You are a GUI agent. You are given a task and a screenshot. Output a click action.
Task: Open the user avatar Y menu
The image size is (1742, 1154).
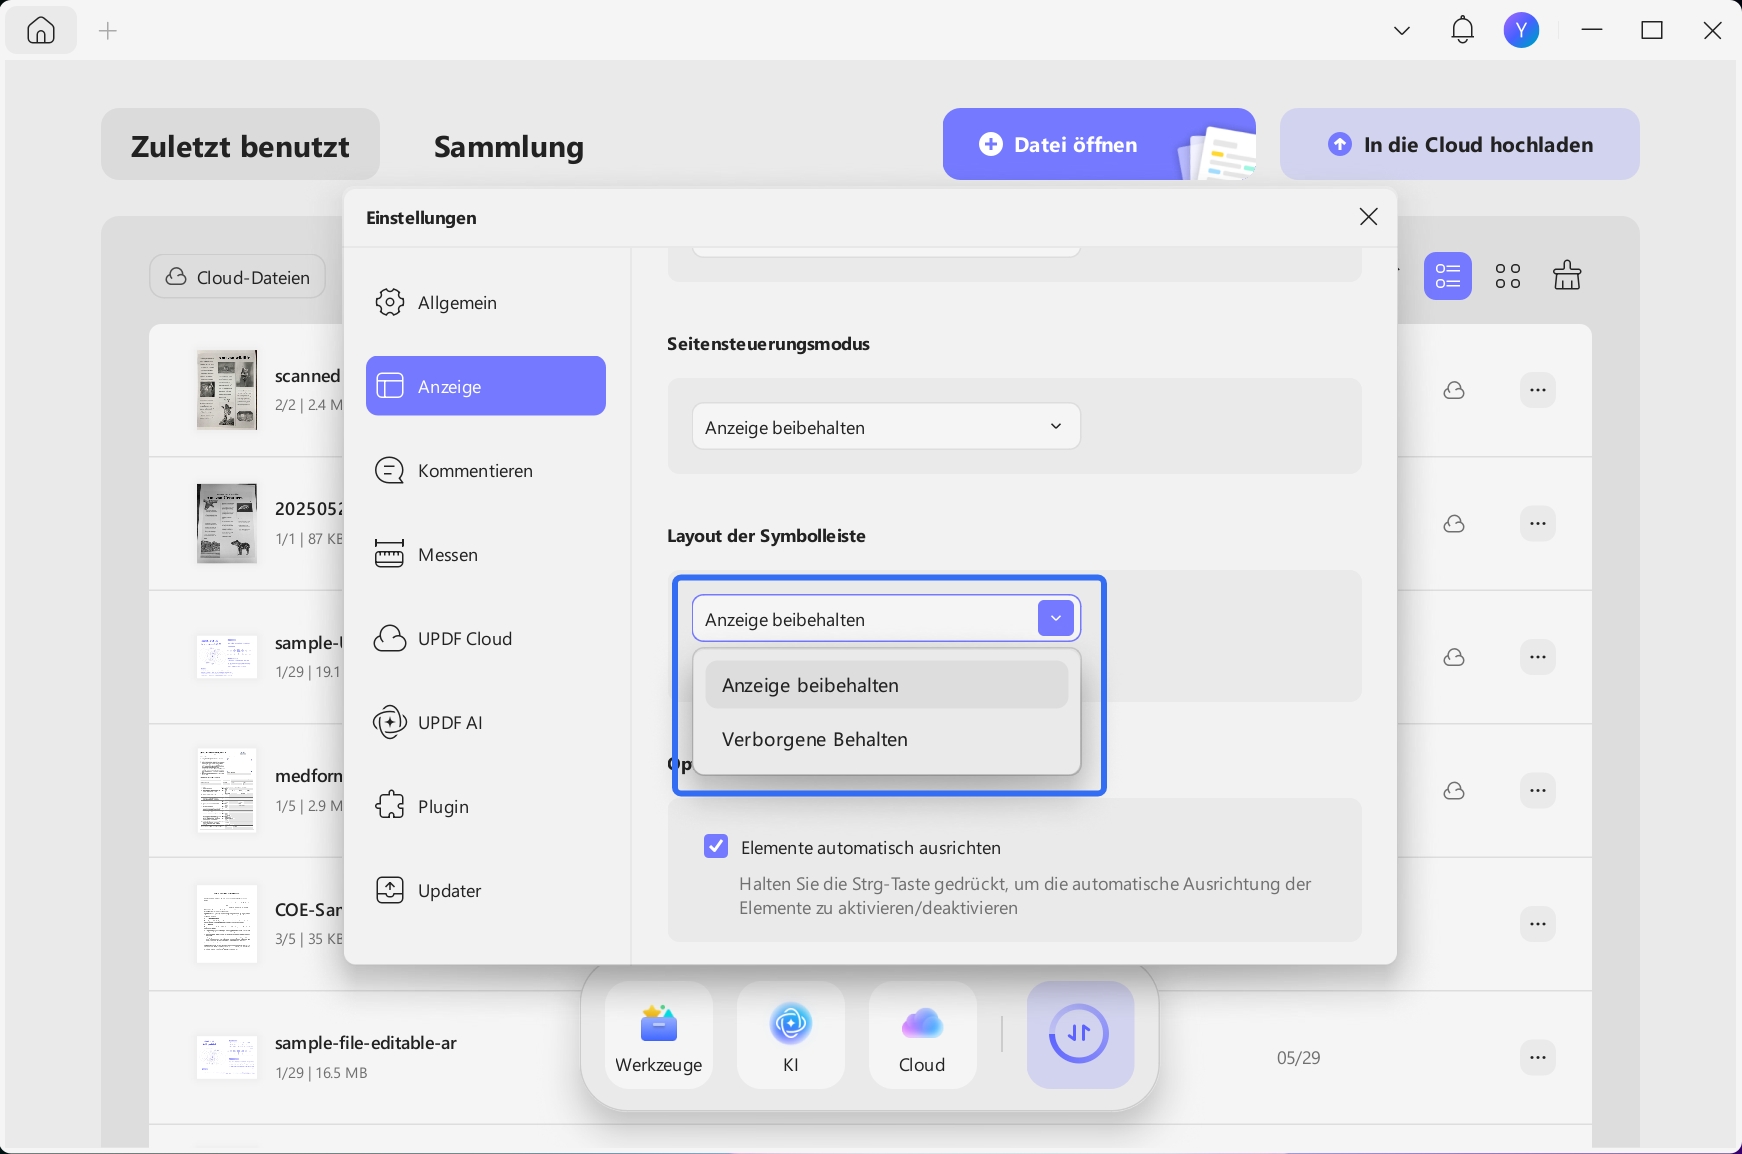click(1521, 31)
